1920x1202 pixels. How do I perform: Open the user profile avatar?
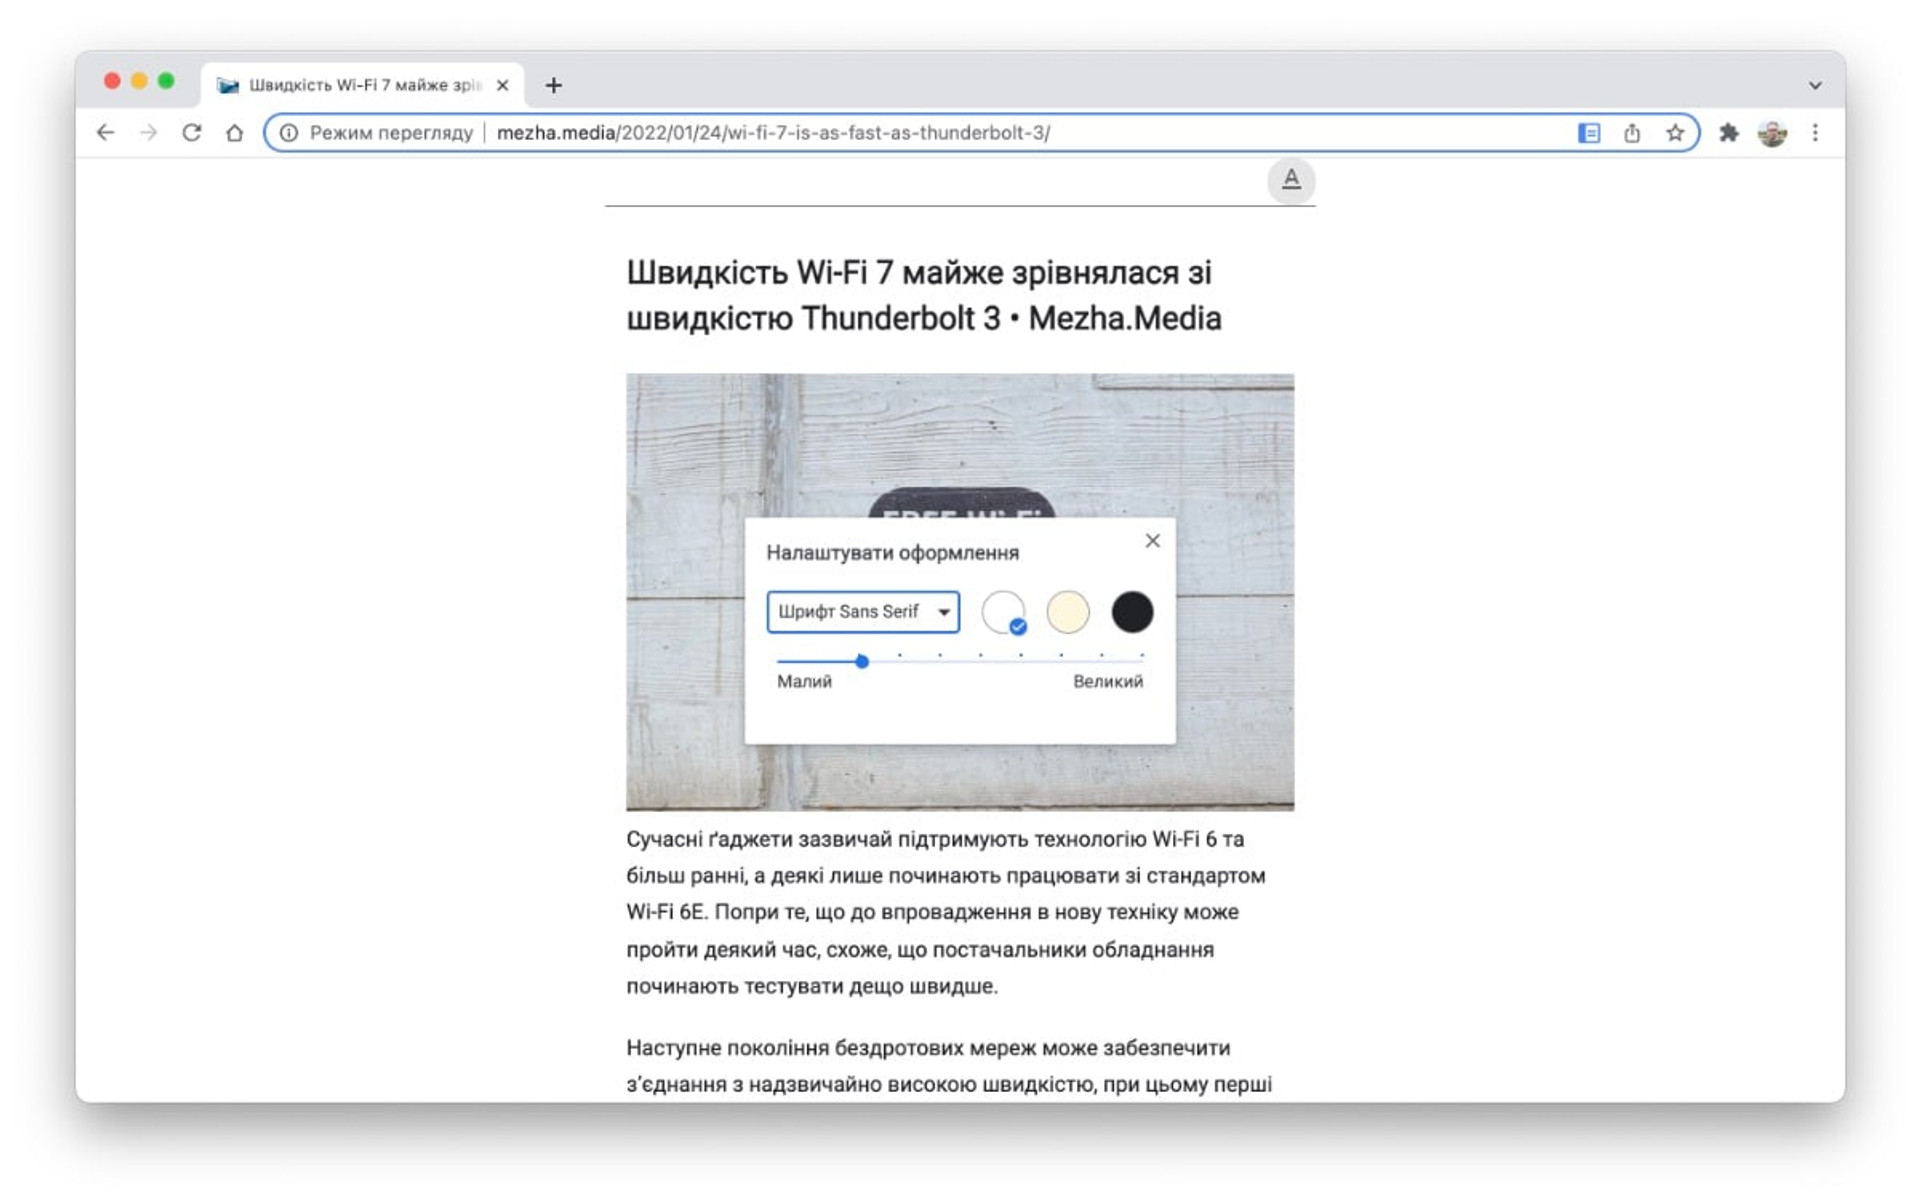[1772, 133]
